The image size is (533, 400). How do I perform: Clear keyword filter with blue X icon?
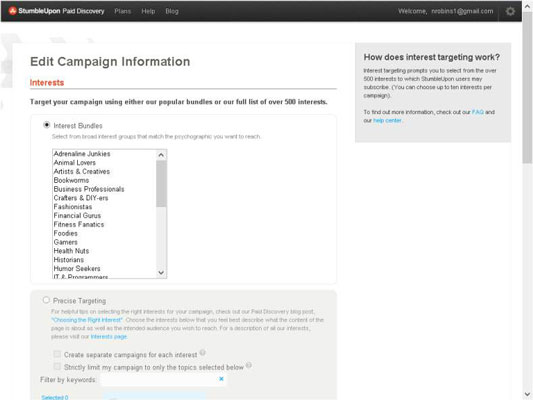click(221, 379)
